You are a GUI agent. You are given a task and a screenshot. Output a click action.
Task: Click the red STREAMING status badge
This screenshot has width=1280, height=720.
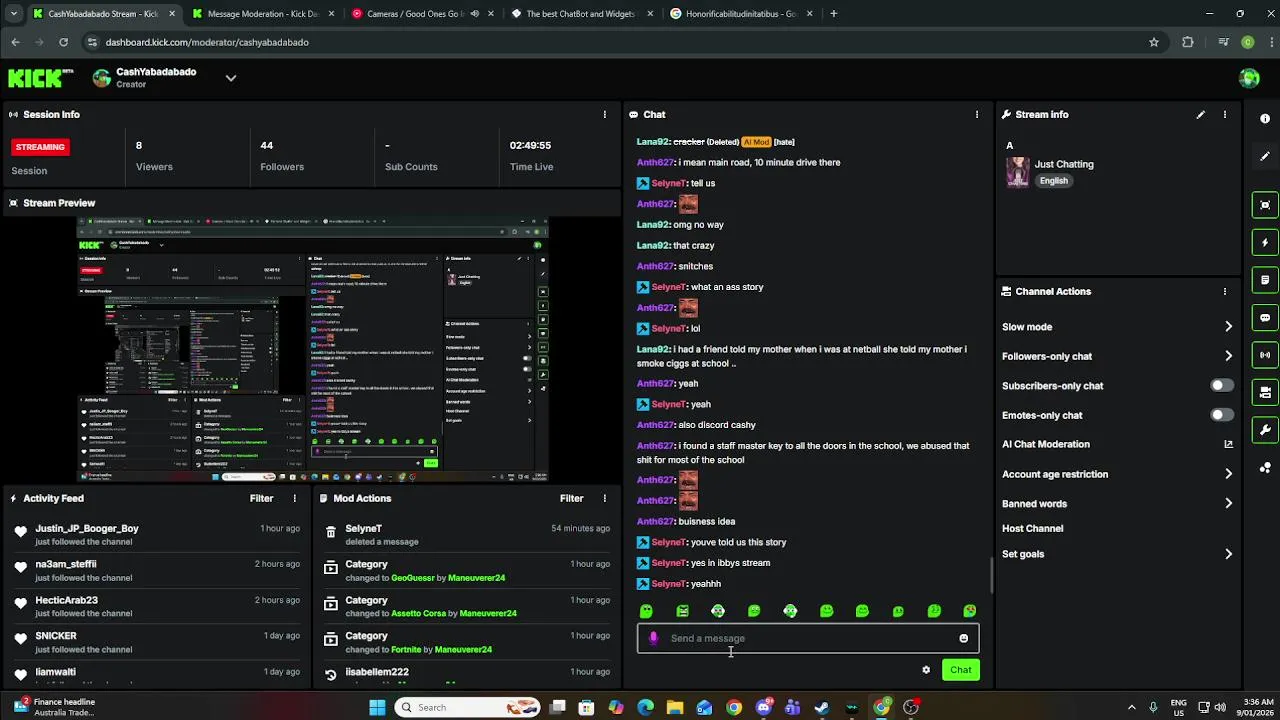click(40, 147)
